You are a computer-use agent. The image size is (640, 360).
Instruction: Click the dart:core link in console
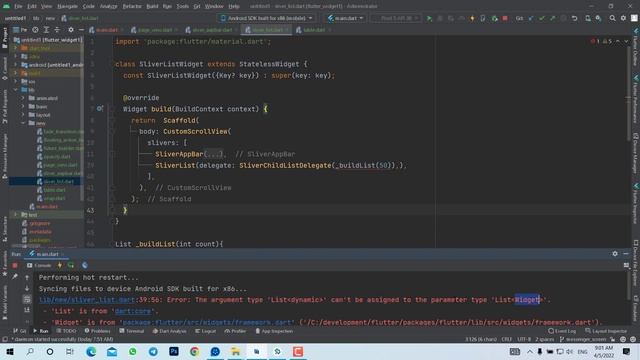pyautogui.click(x=133, y=311)
